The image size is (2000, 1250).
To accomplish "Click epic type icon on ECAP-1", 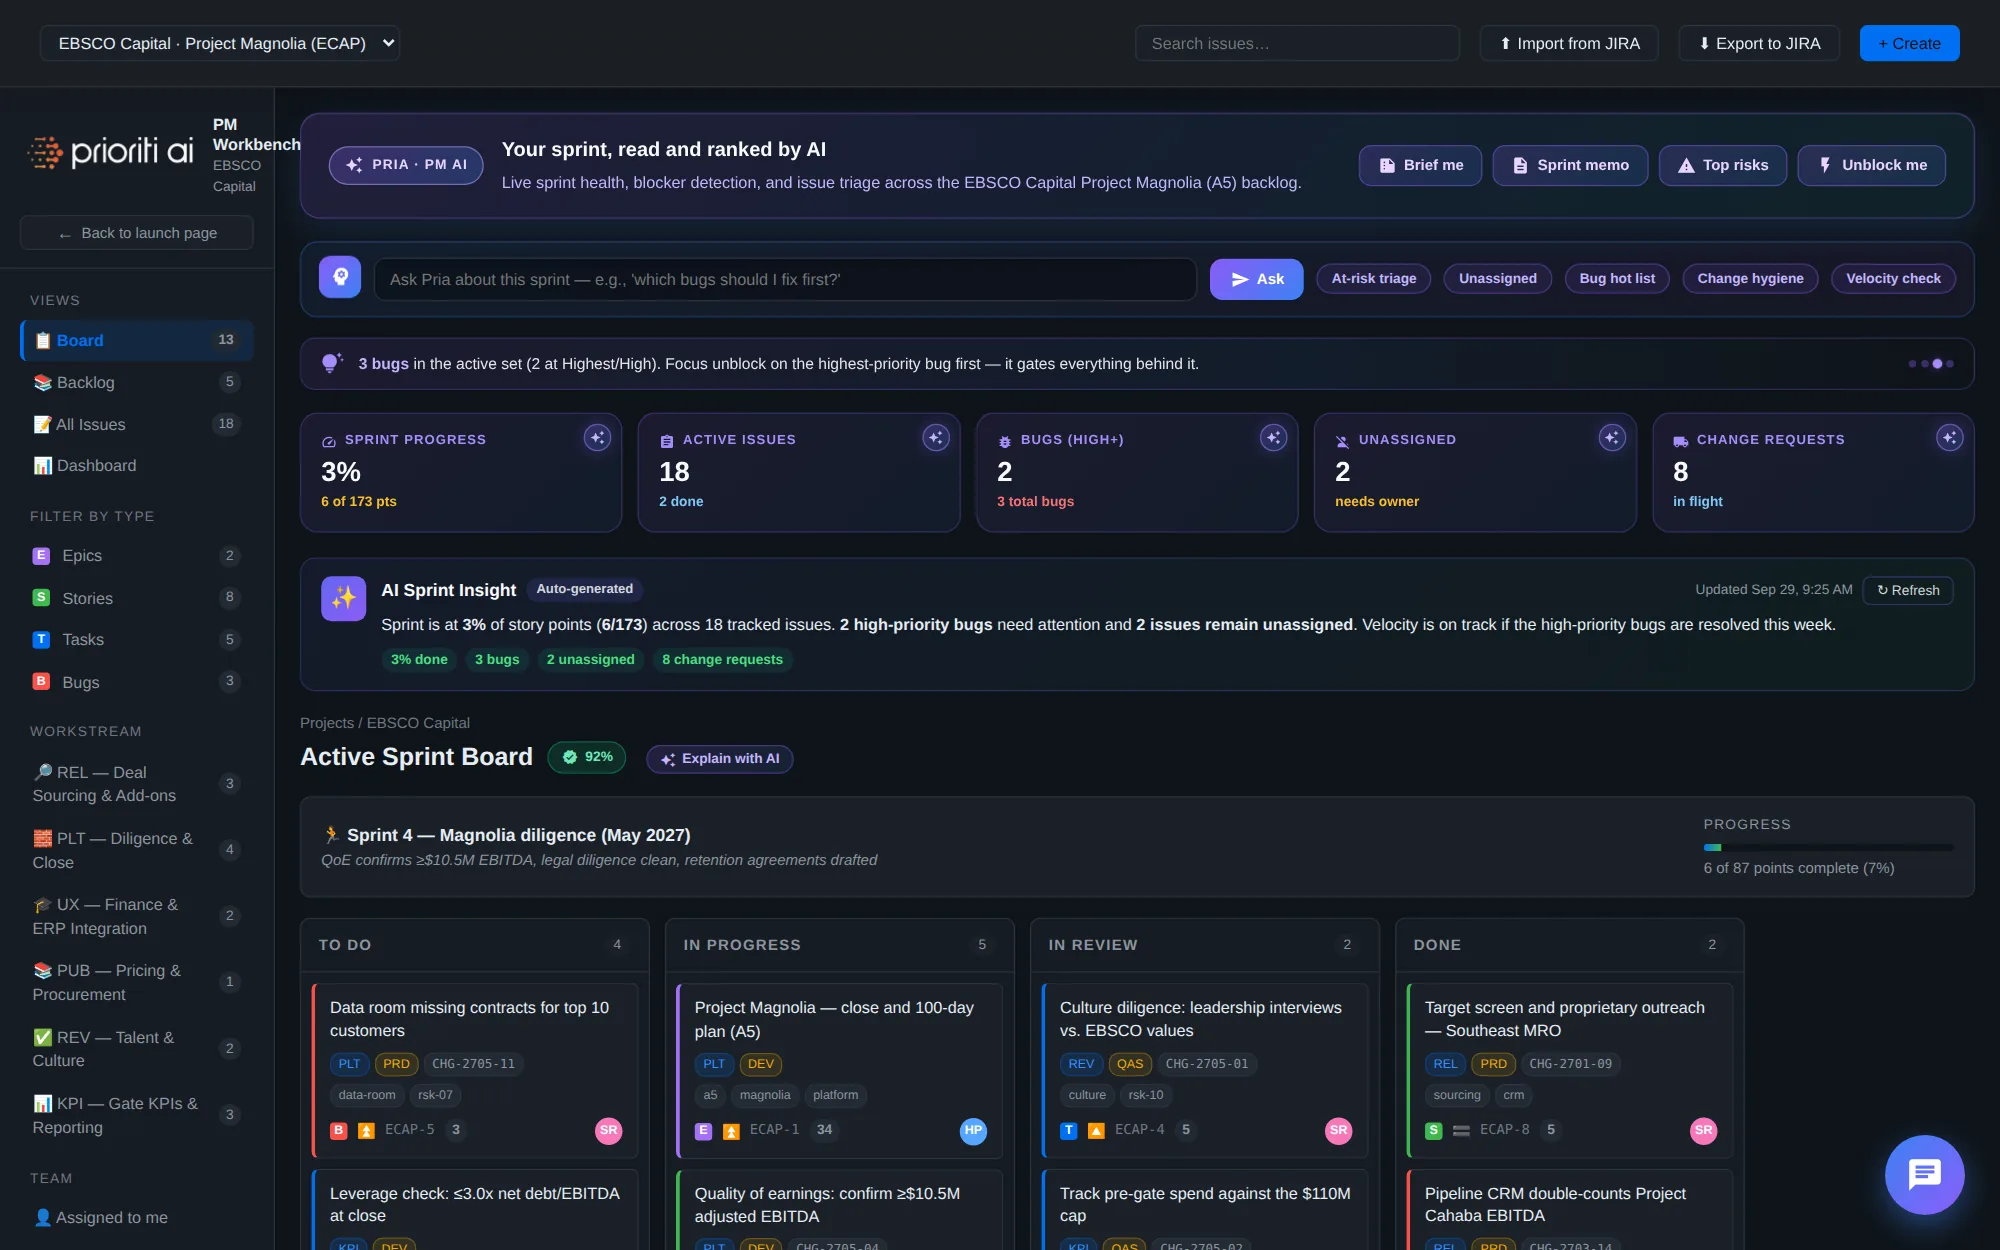I will point(703,1130).
